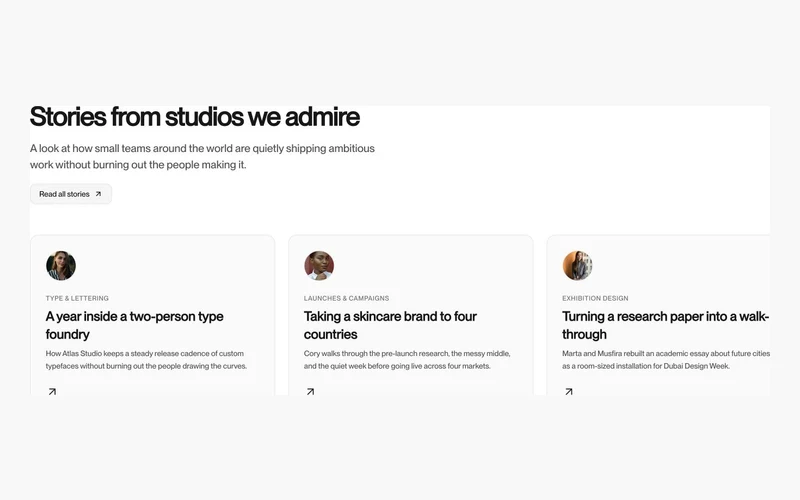This screenshot has width=800, height=500.
Task: Open arrow icon on the research paper card
Action: point(568,391)
